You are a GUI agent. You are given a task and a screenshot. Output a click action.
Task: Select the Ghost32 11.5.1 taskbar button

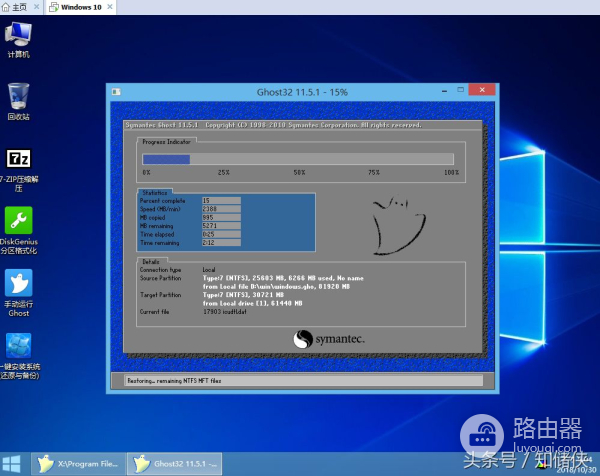(173, 464)
